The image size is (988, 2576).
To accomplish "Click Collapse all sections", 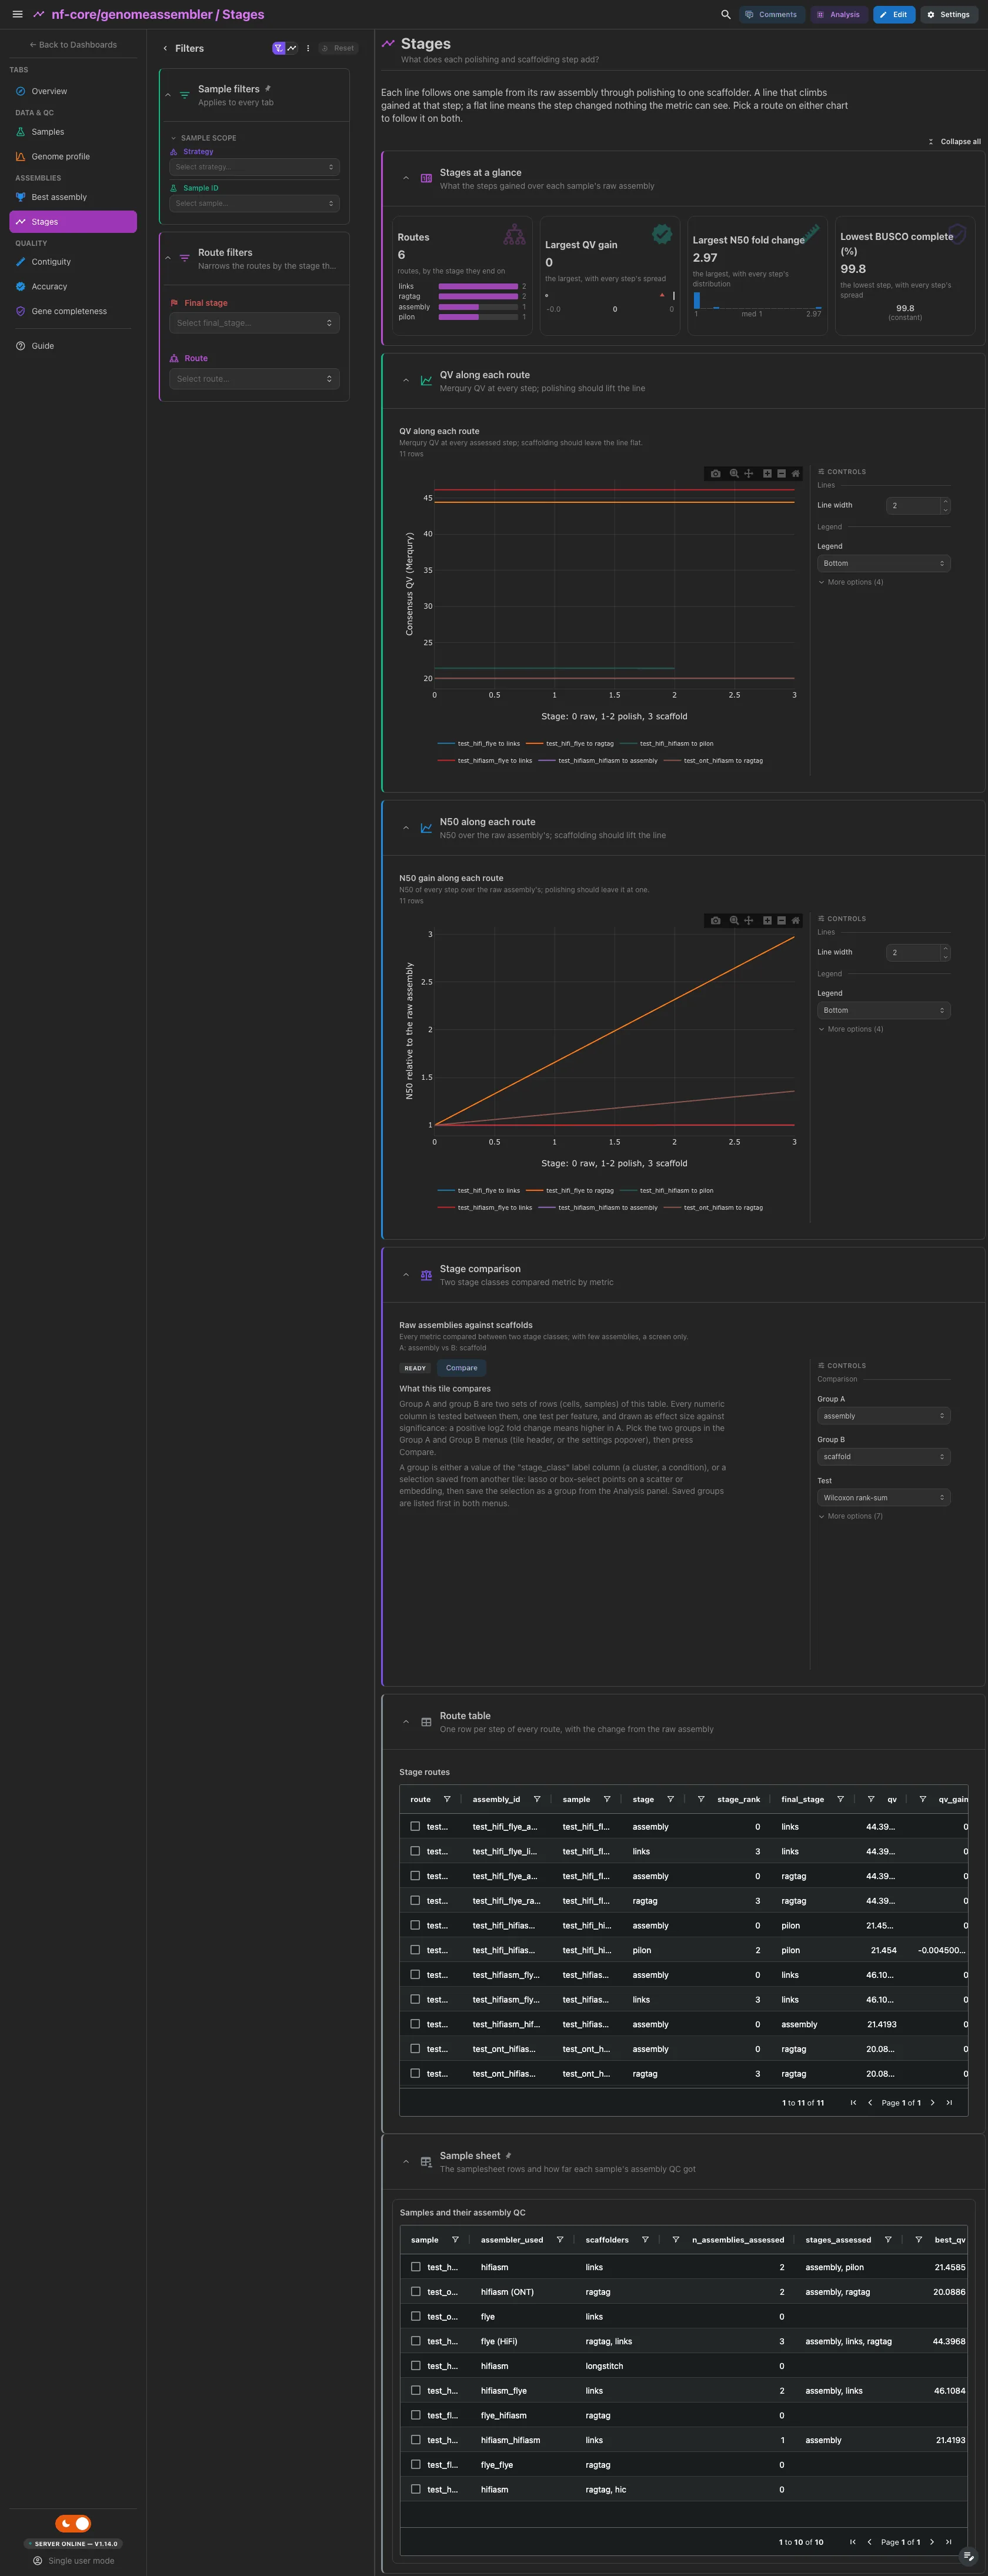I will point(955,142).
